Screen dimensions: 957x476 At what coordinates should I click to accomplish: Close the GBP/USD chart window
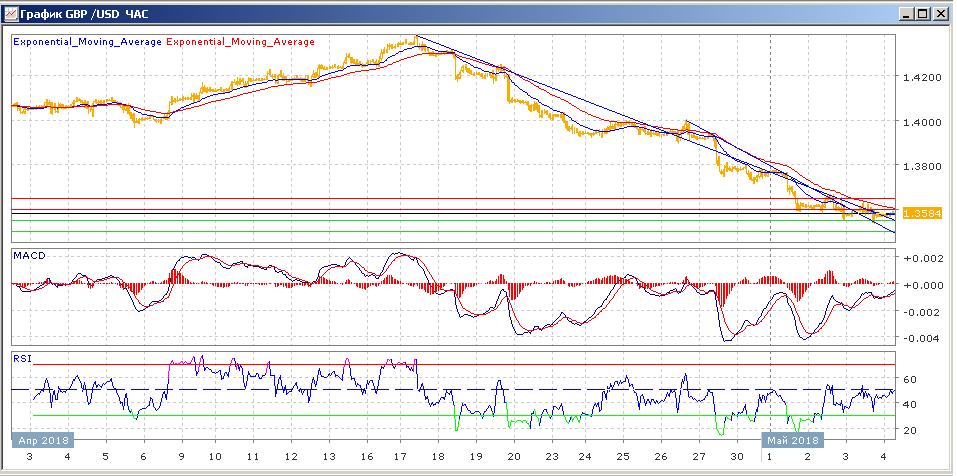tap(941, 13)
